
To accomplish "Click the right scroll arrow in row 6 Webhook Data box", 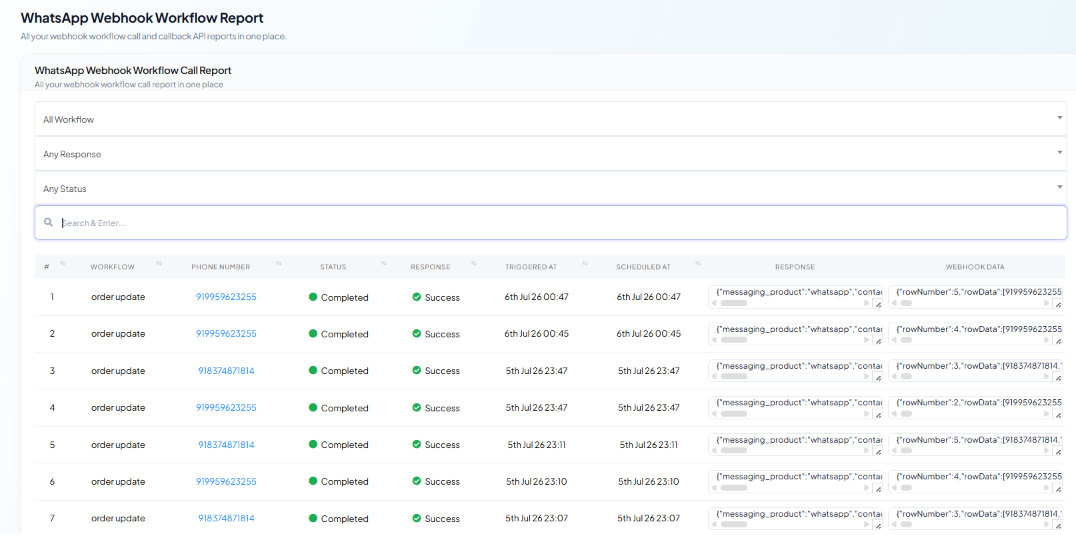I will point(1047,488).
